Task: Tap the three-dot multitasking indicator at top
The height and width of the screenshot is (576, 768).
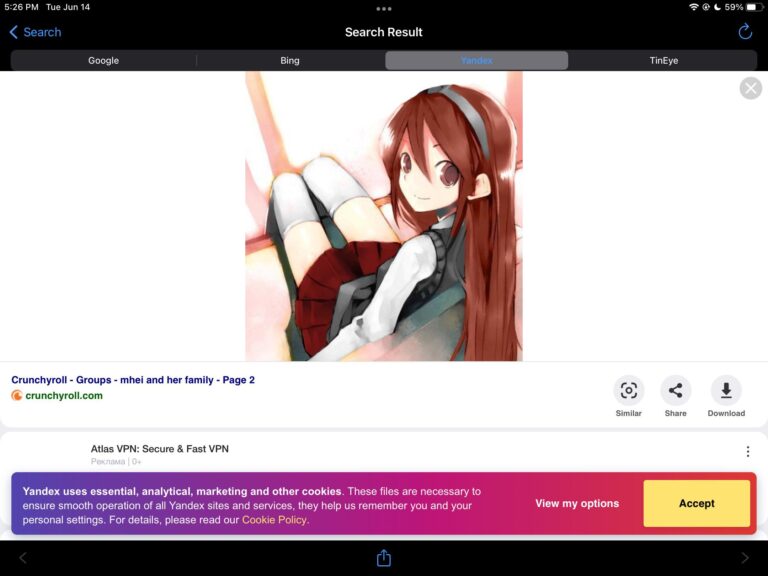Action: coord(384,8)
